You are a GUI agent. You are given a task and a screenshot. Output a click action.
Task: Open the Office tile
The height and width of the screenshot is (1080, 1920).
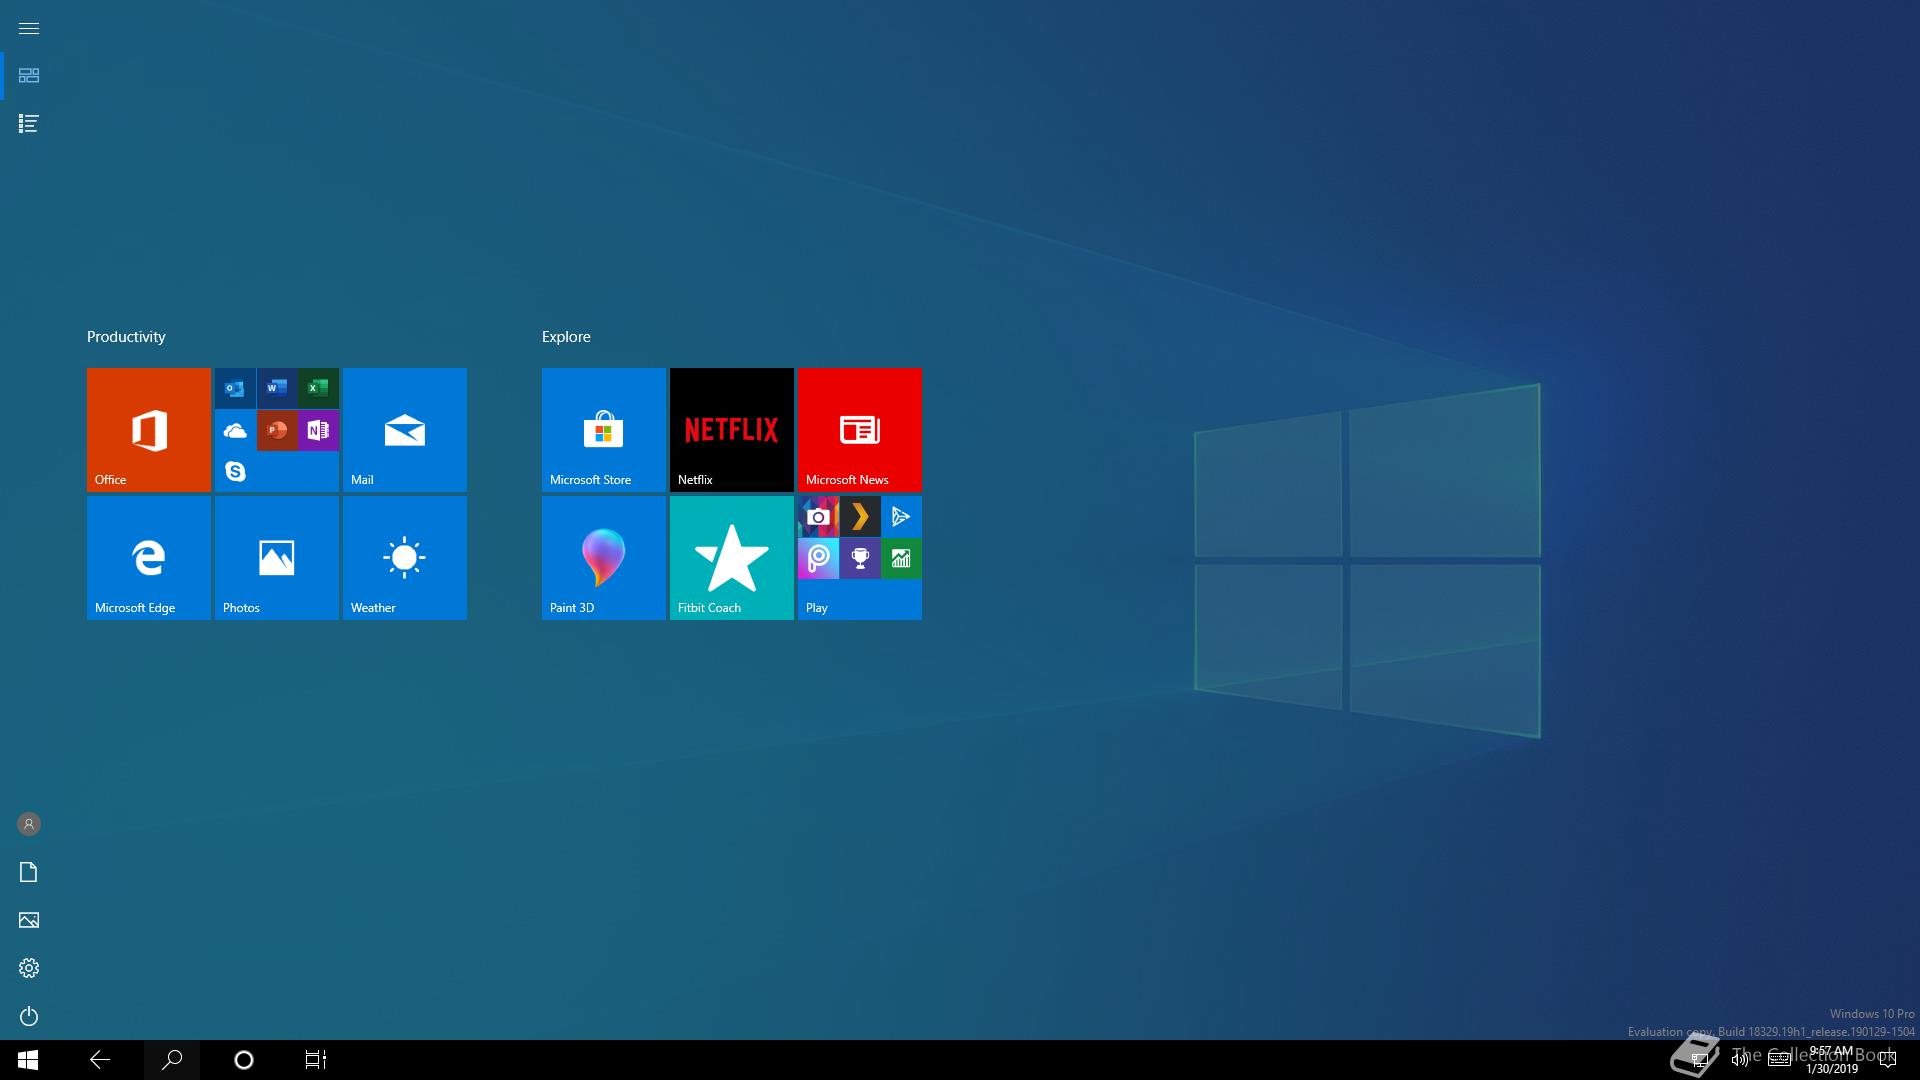[x=149, y=430]
